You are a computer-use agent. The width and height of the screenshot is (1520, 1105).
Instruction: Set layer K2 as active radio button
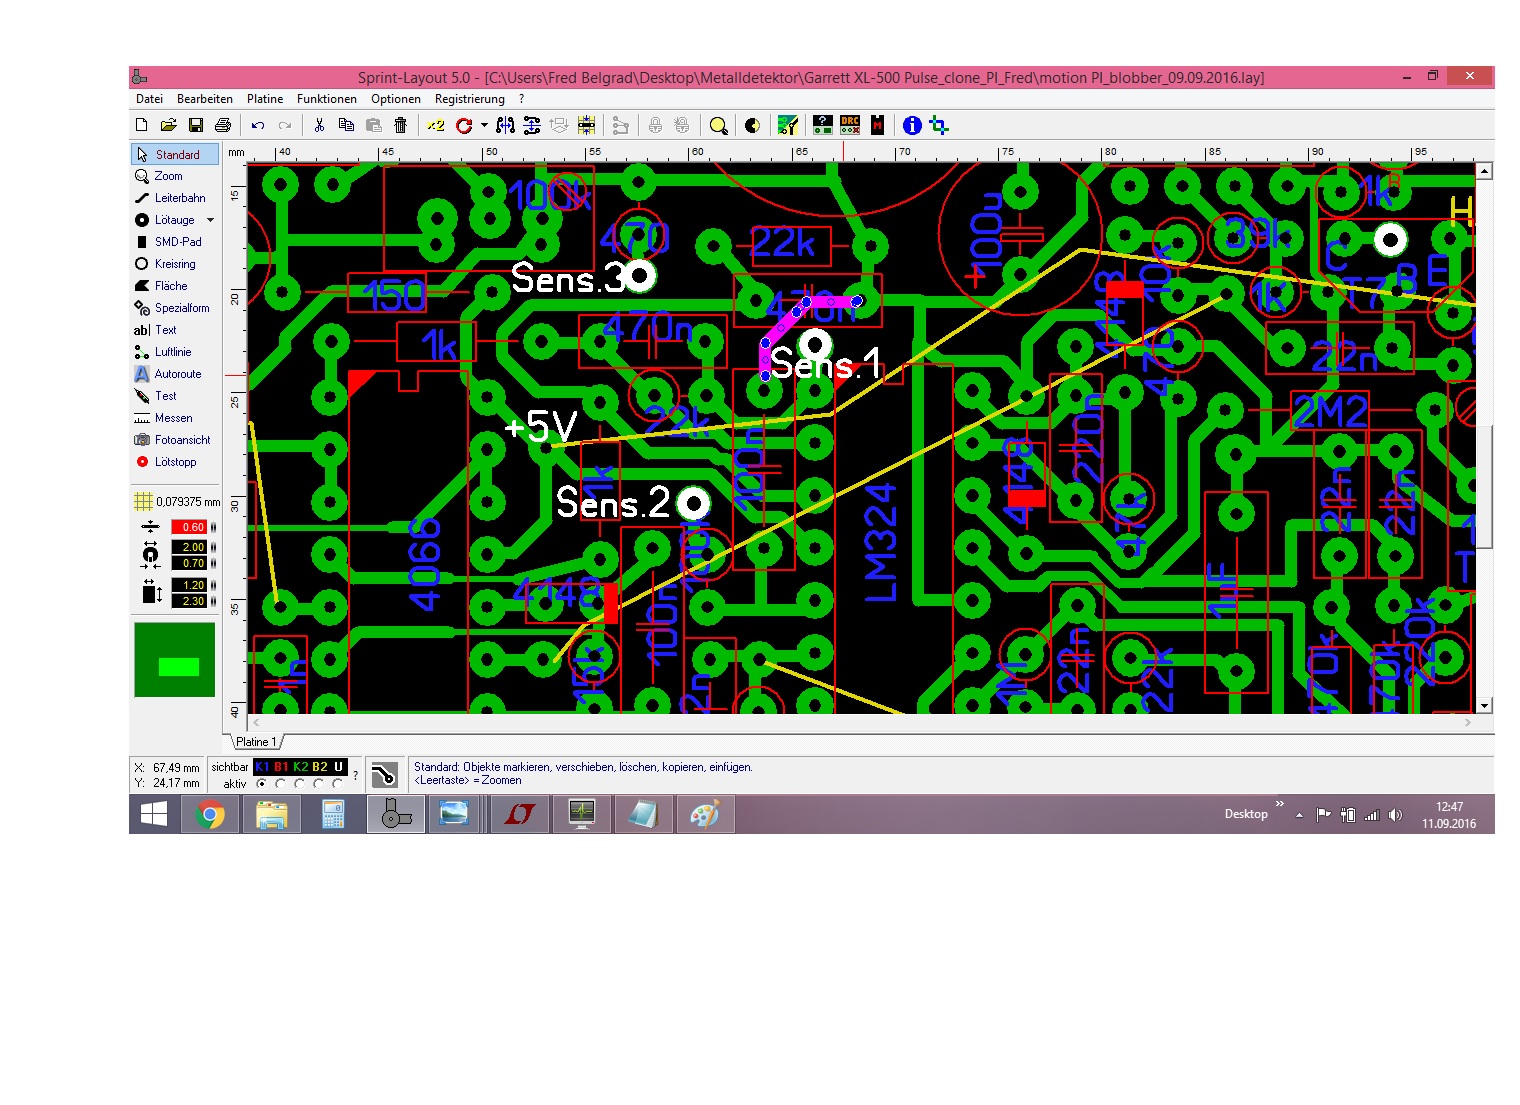299,784
